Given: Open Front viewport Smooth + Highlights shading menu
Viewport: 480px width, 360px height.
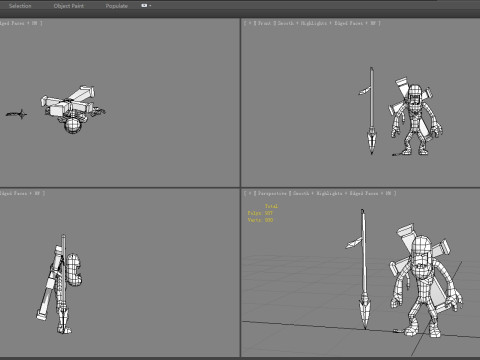Looking at the screenshot, I should pyautogui.click(x=302, y=23).
